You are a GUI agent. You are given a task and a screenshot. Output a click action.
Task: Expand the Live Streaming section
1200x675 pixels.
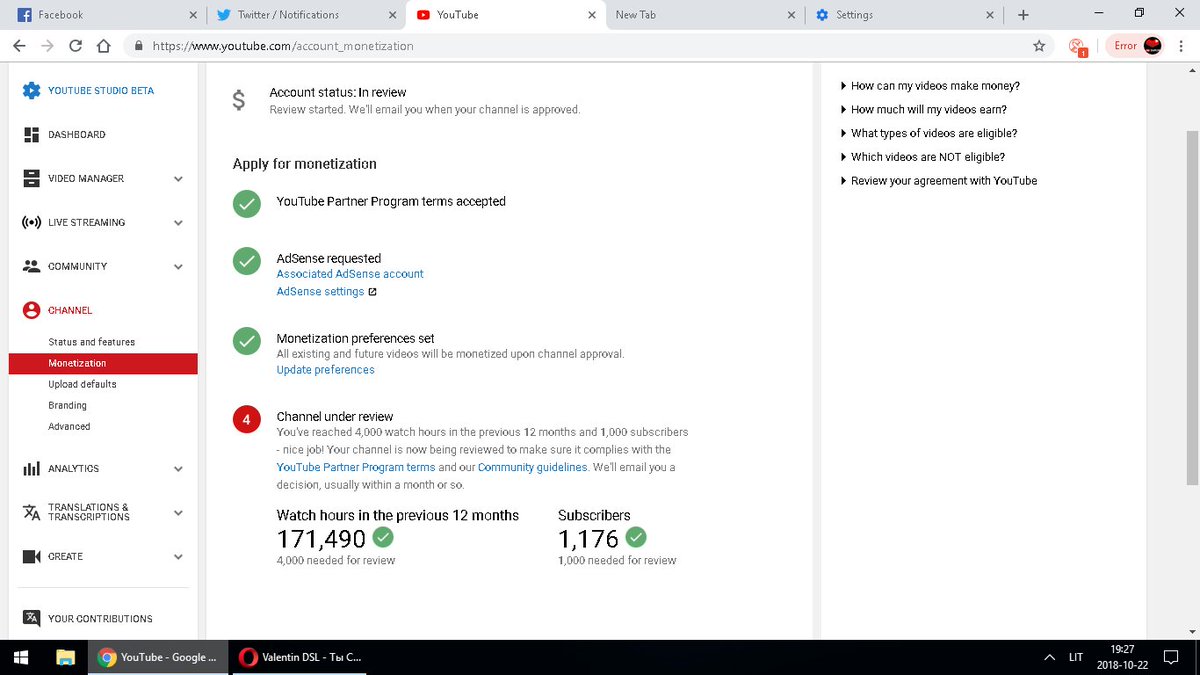coord(178,223)
